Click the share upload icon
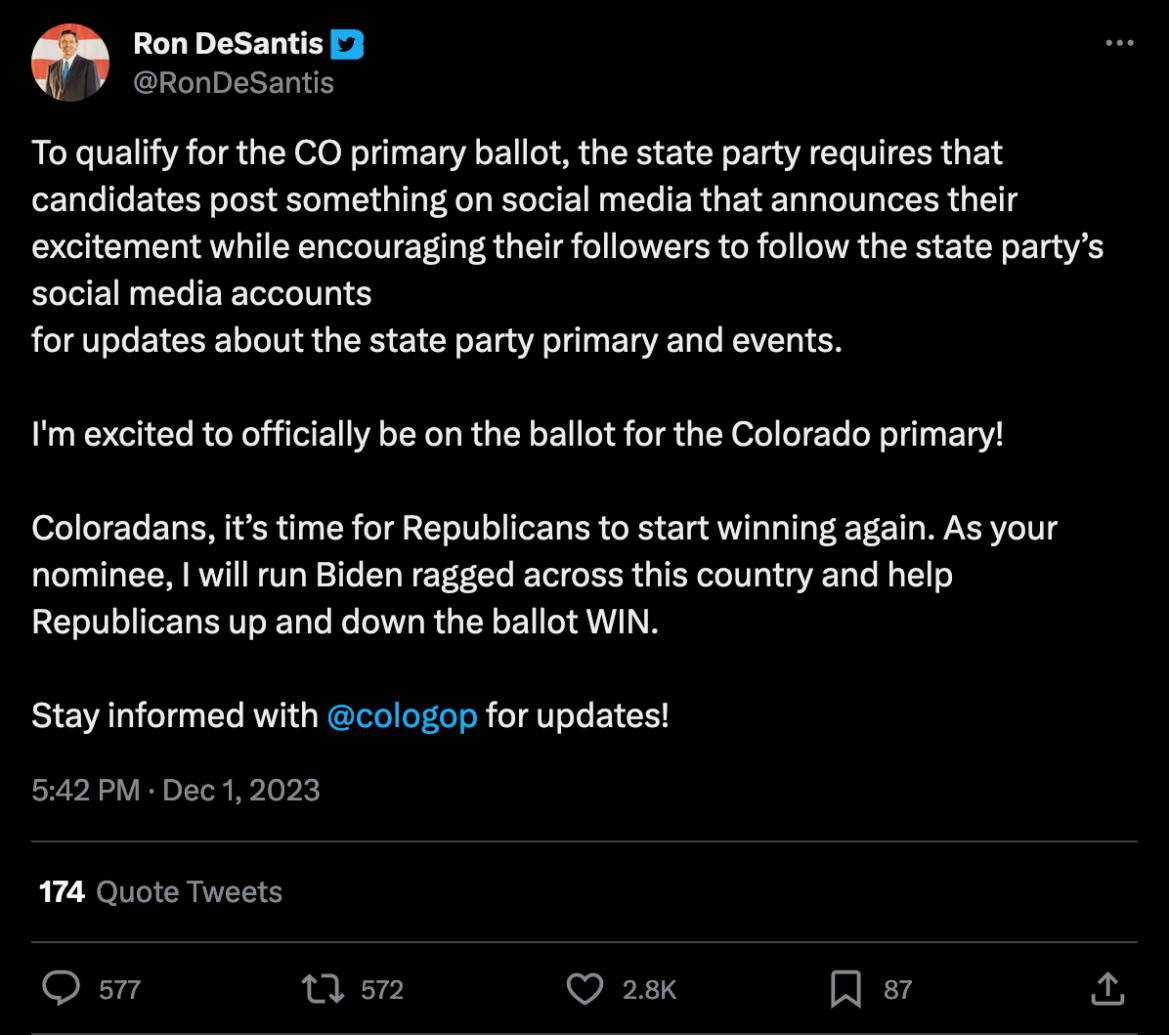Screen dimensions: 1169x1035 (1107, 989)
